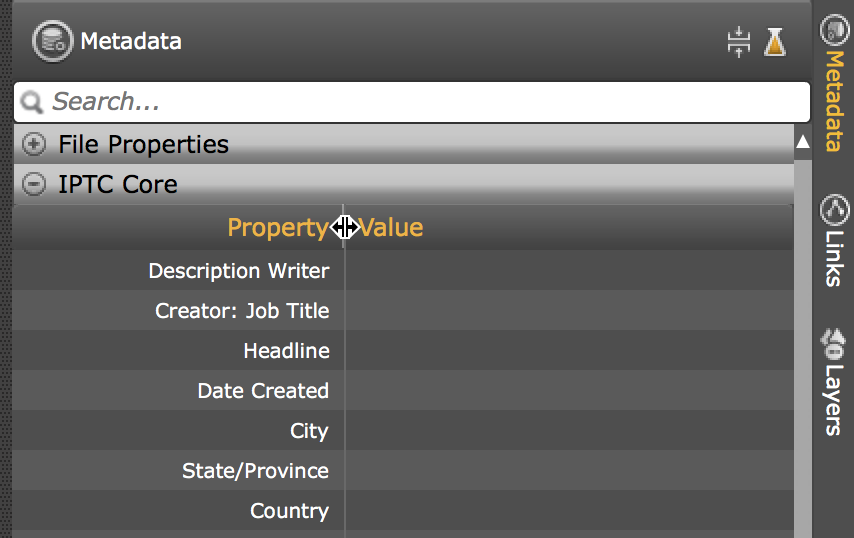Click the Links icon in side dock
854x538 pixels.
(833, 210)
